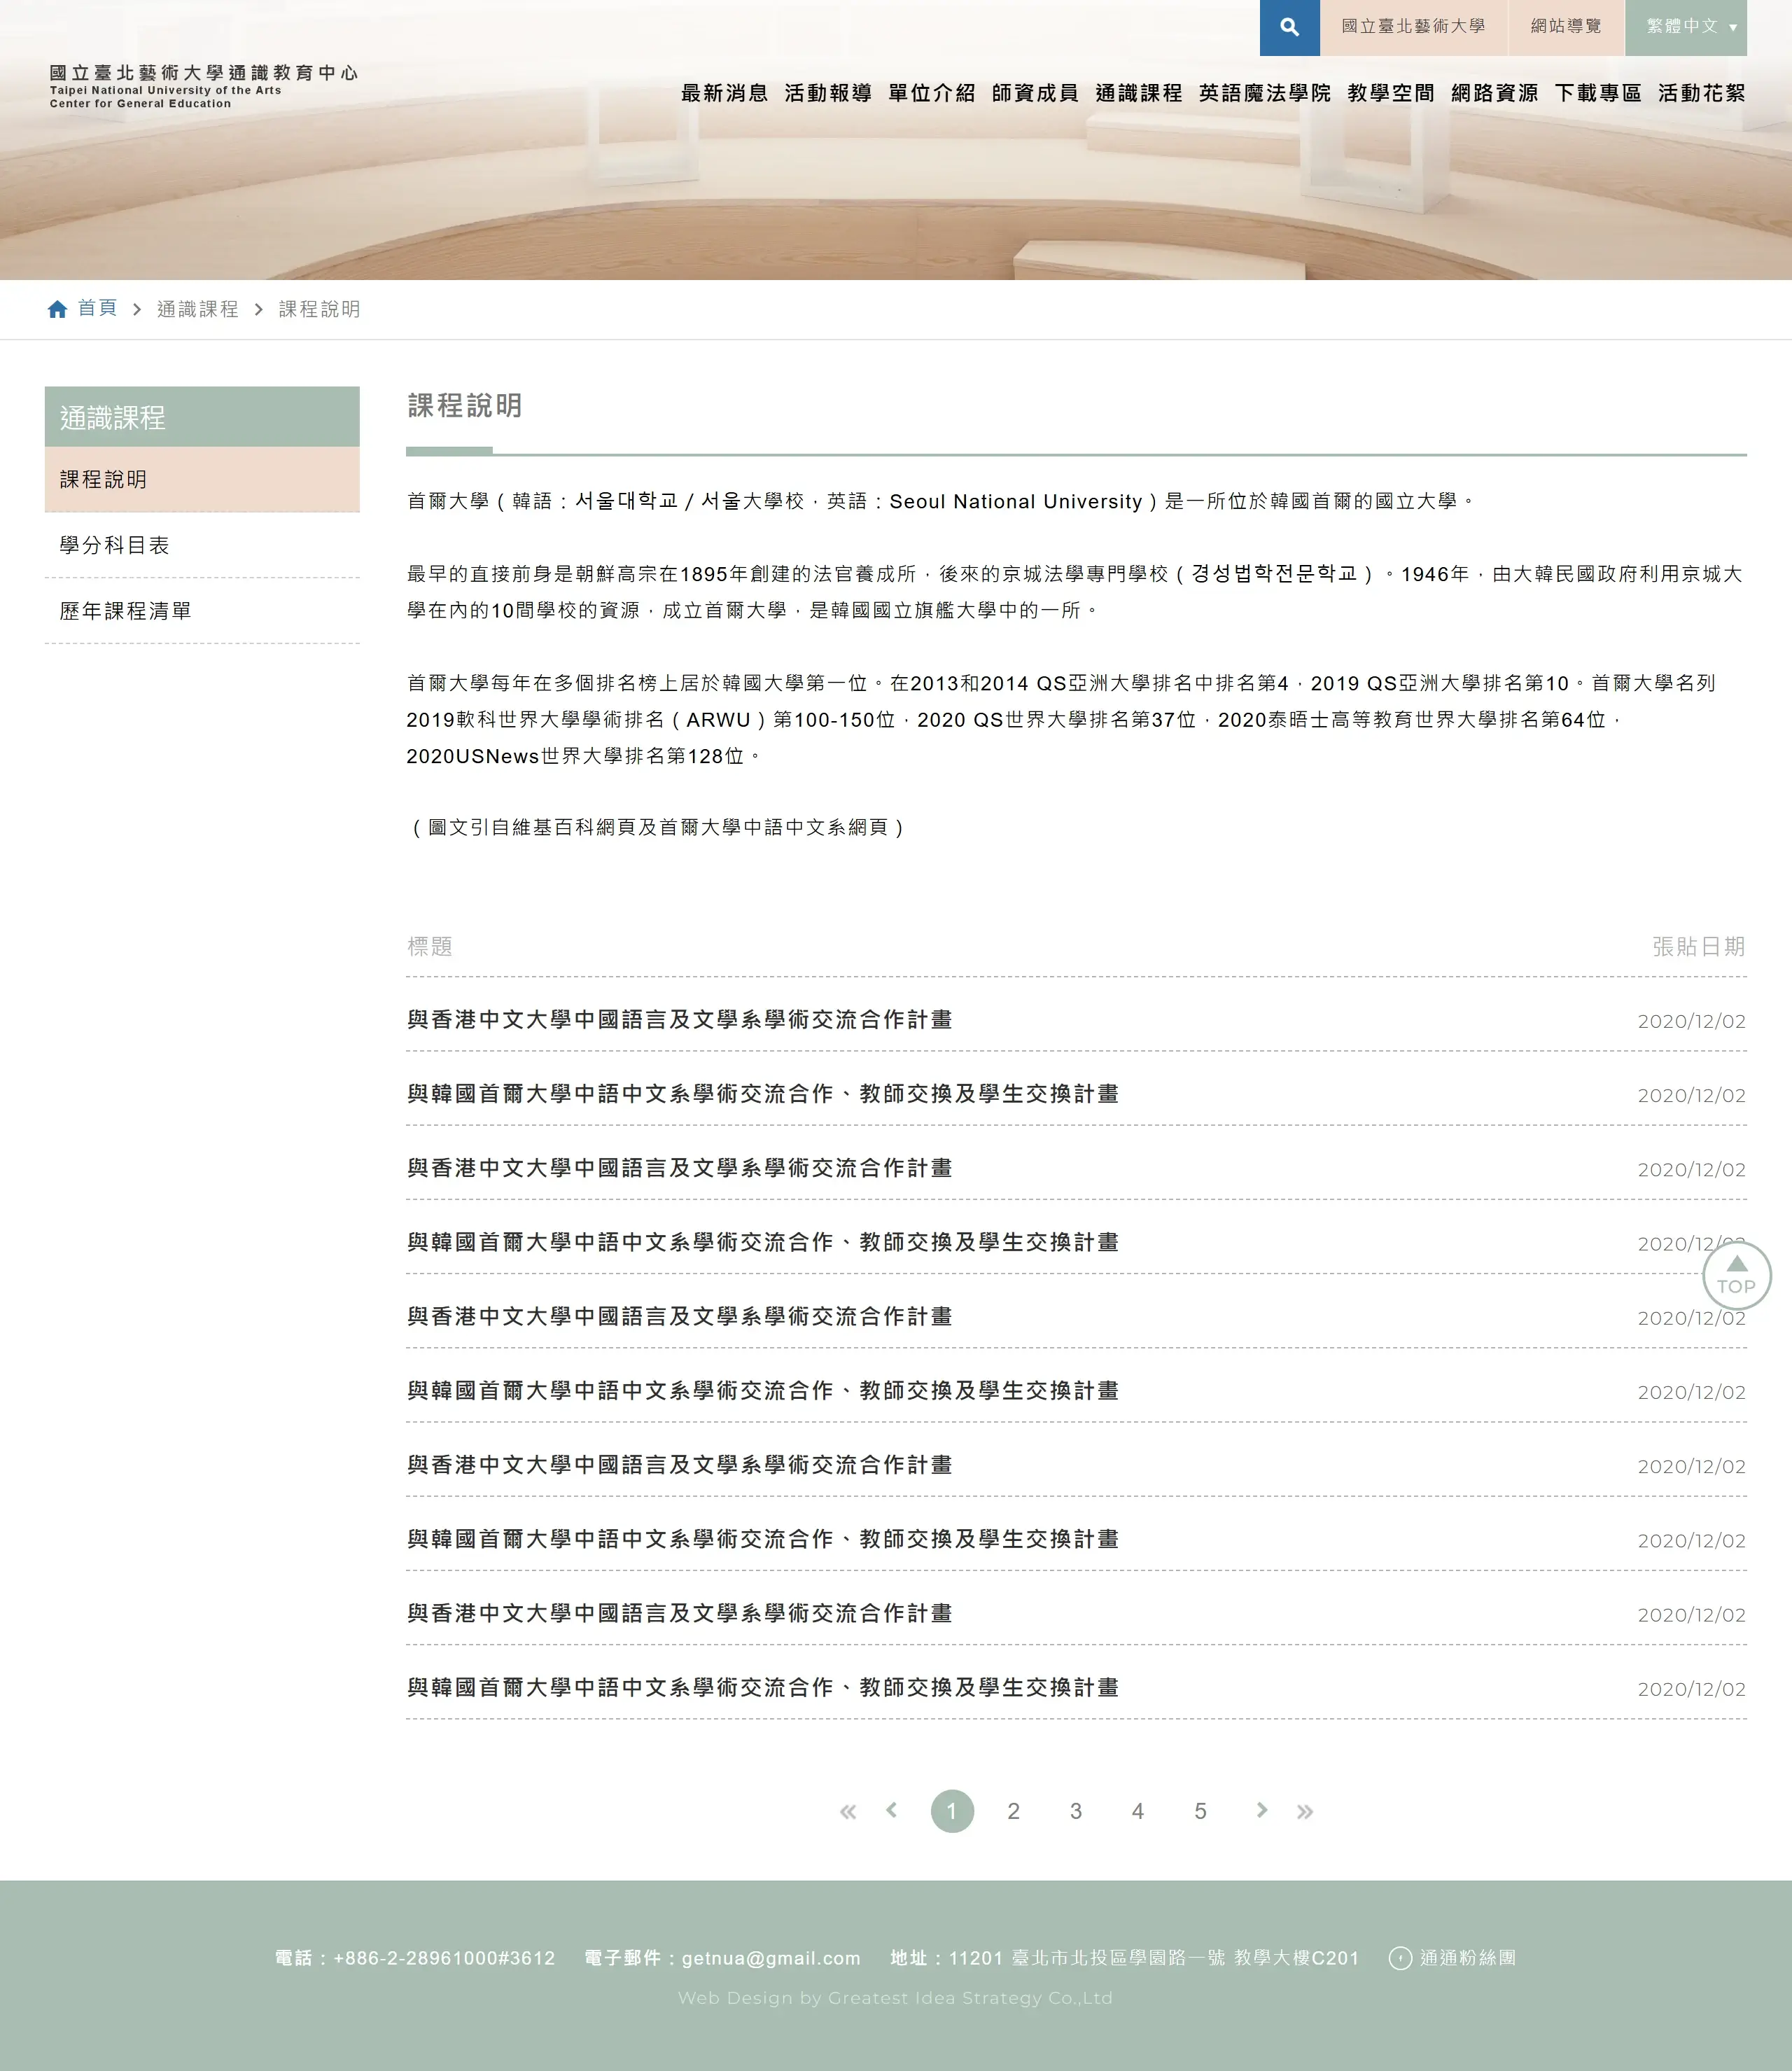Click the 首頁 breadcrumb link
This screenshot has width=1792, height=2071.
point(98,309)
